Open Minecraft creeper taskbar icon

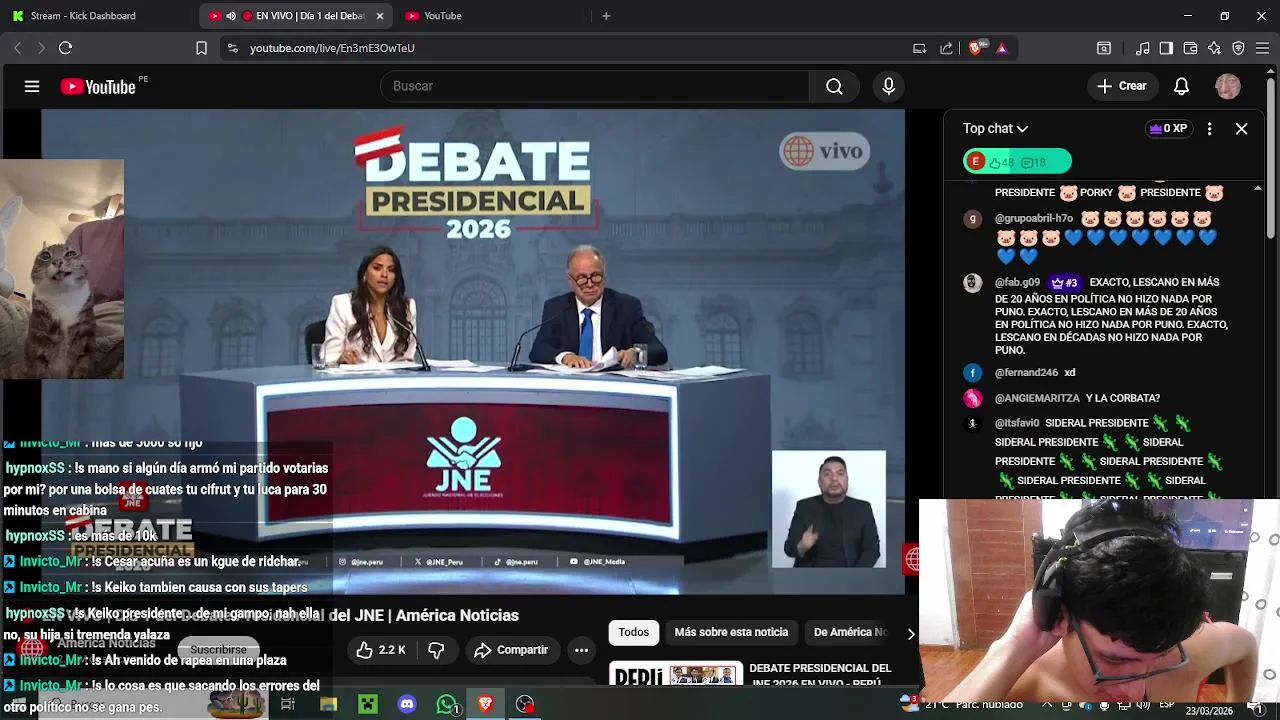click(367, 704)
